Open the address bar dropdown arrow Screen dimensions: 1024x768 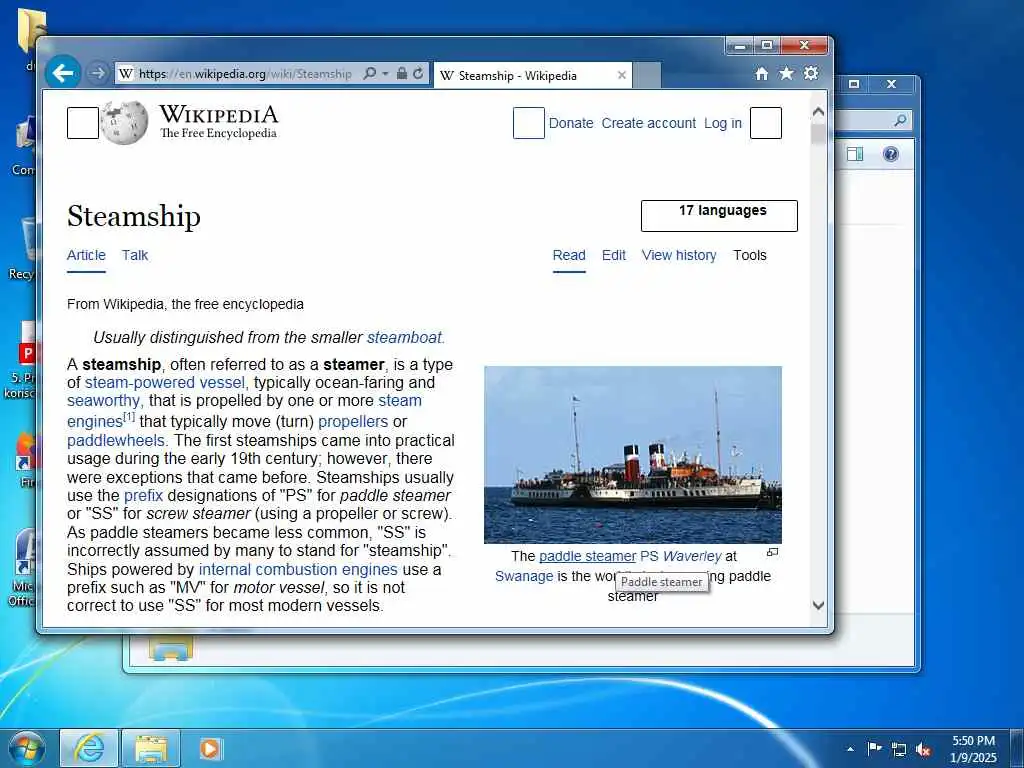(x=385, y=74)
